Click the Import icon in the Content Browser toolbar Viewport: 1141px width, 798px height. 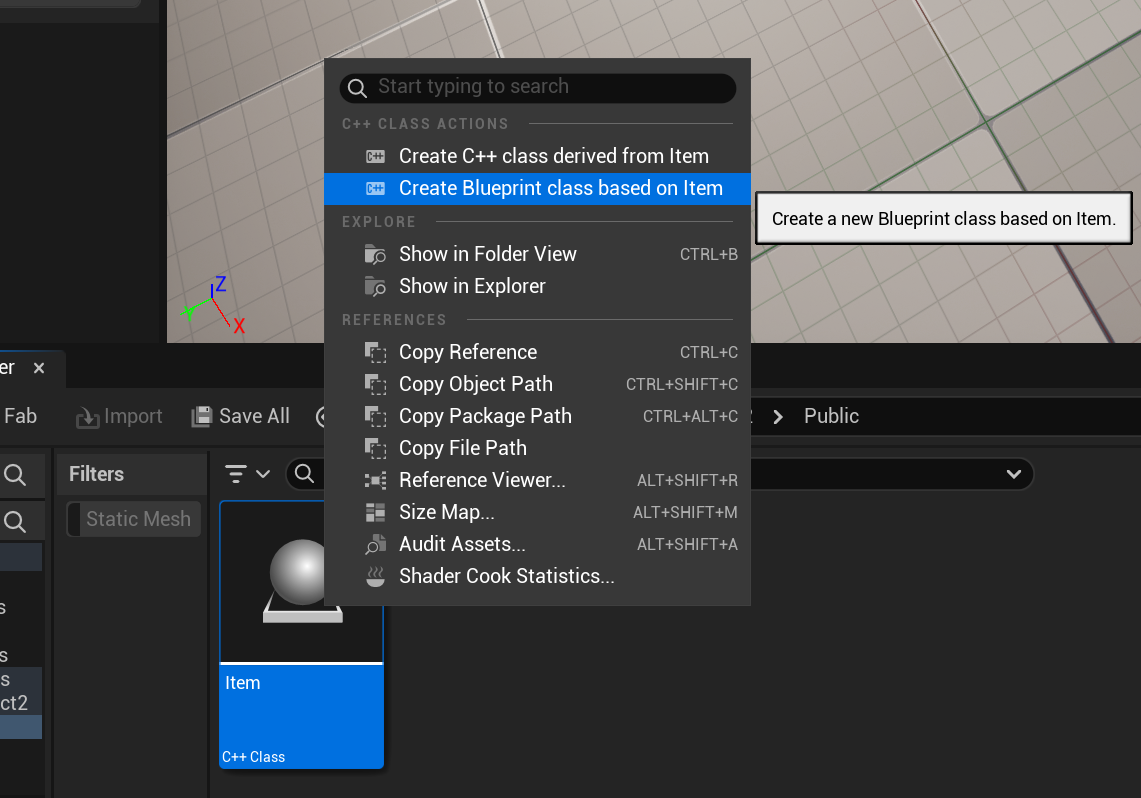(x=87, y=417)
